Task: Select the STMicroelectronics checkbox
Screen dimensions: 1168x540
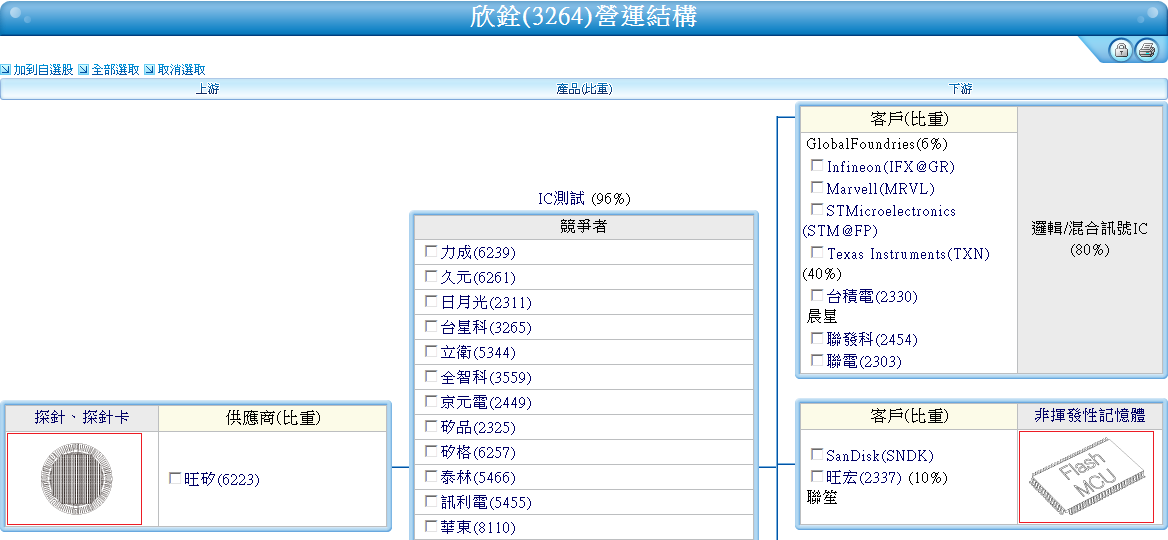Action: pos(817,209)
